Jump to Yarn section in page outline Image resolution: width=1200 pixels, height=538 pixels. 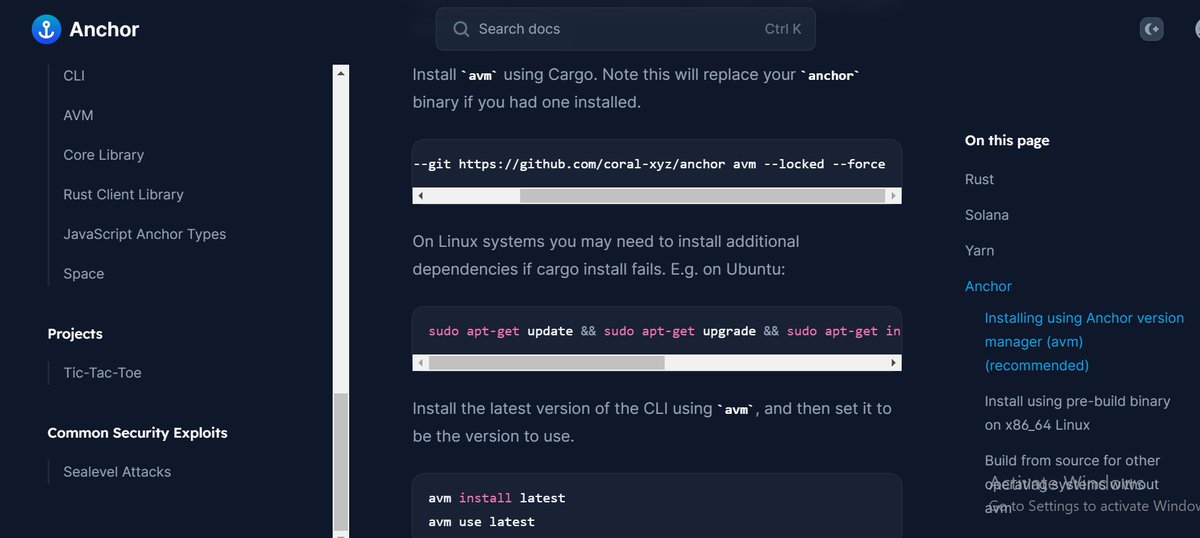pos(979,251)
